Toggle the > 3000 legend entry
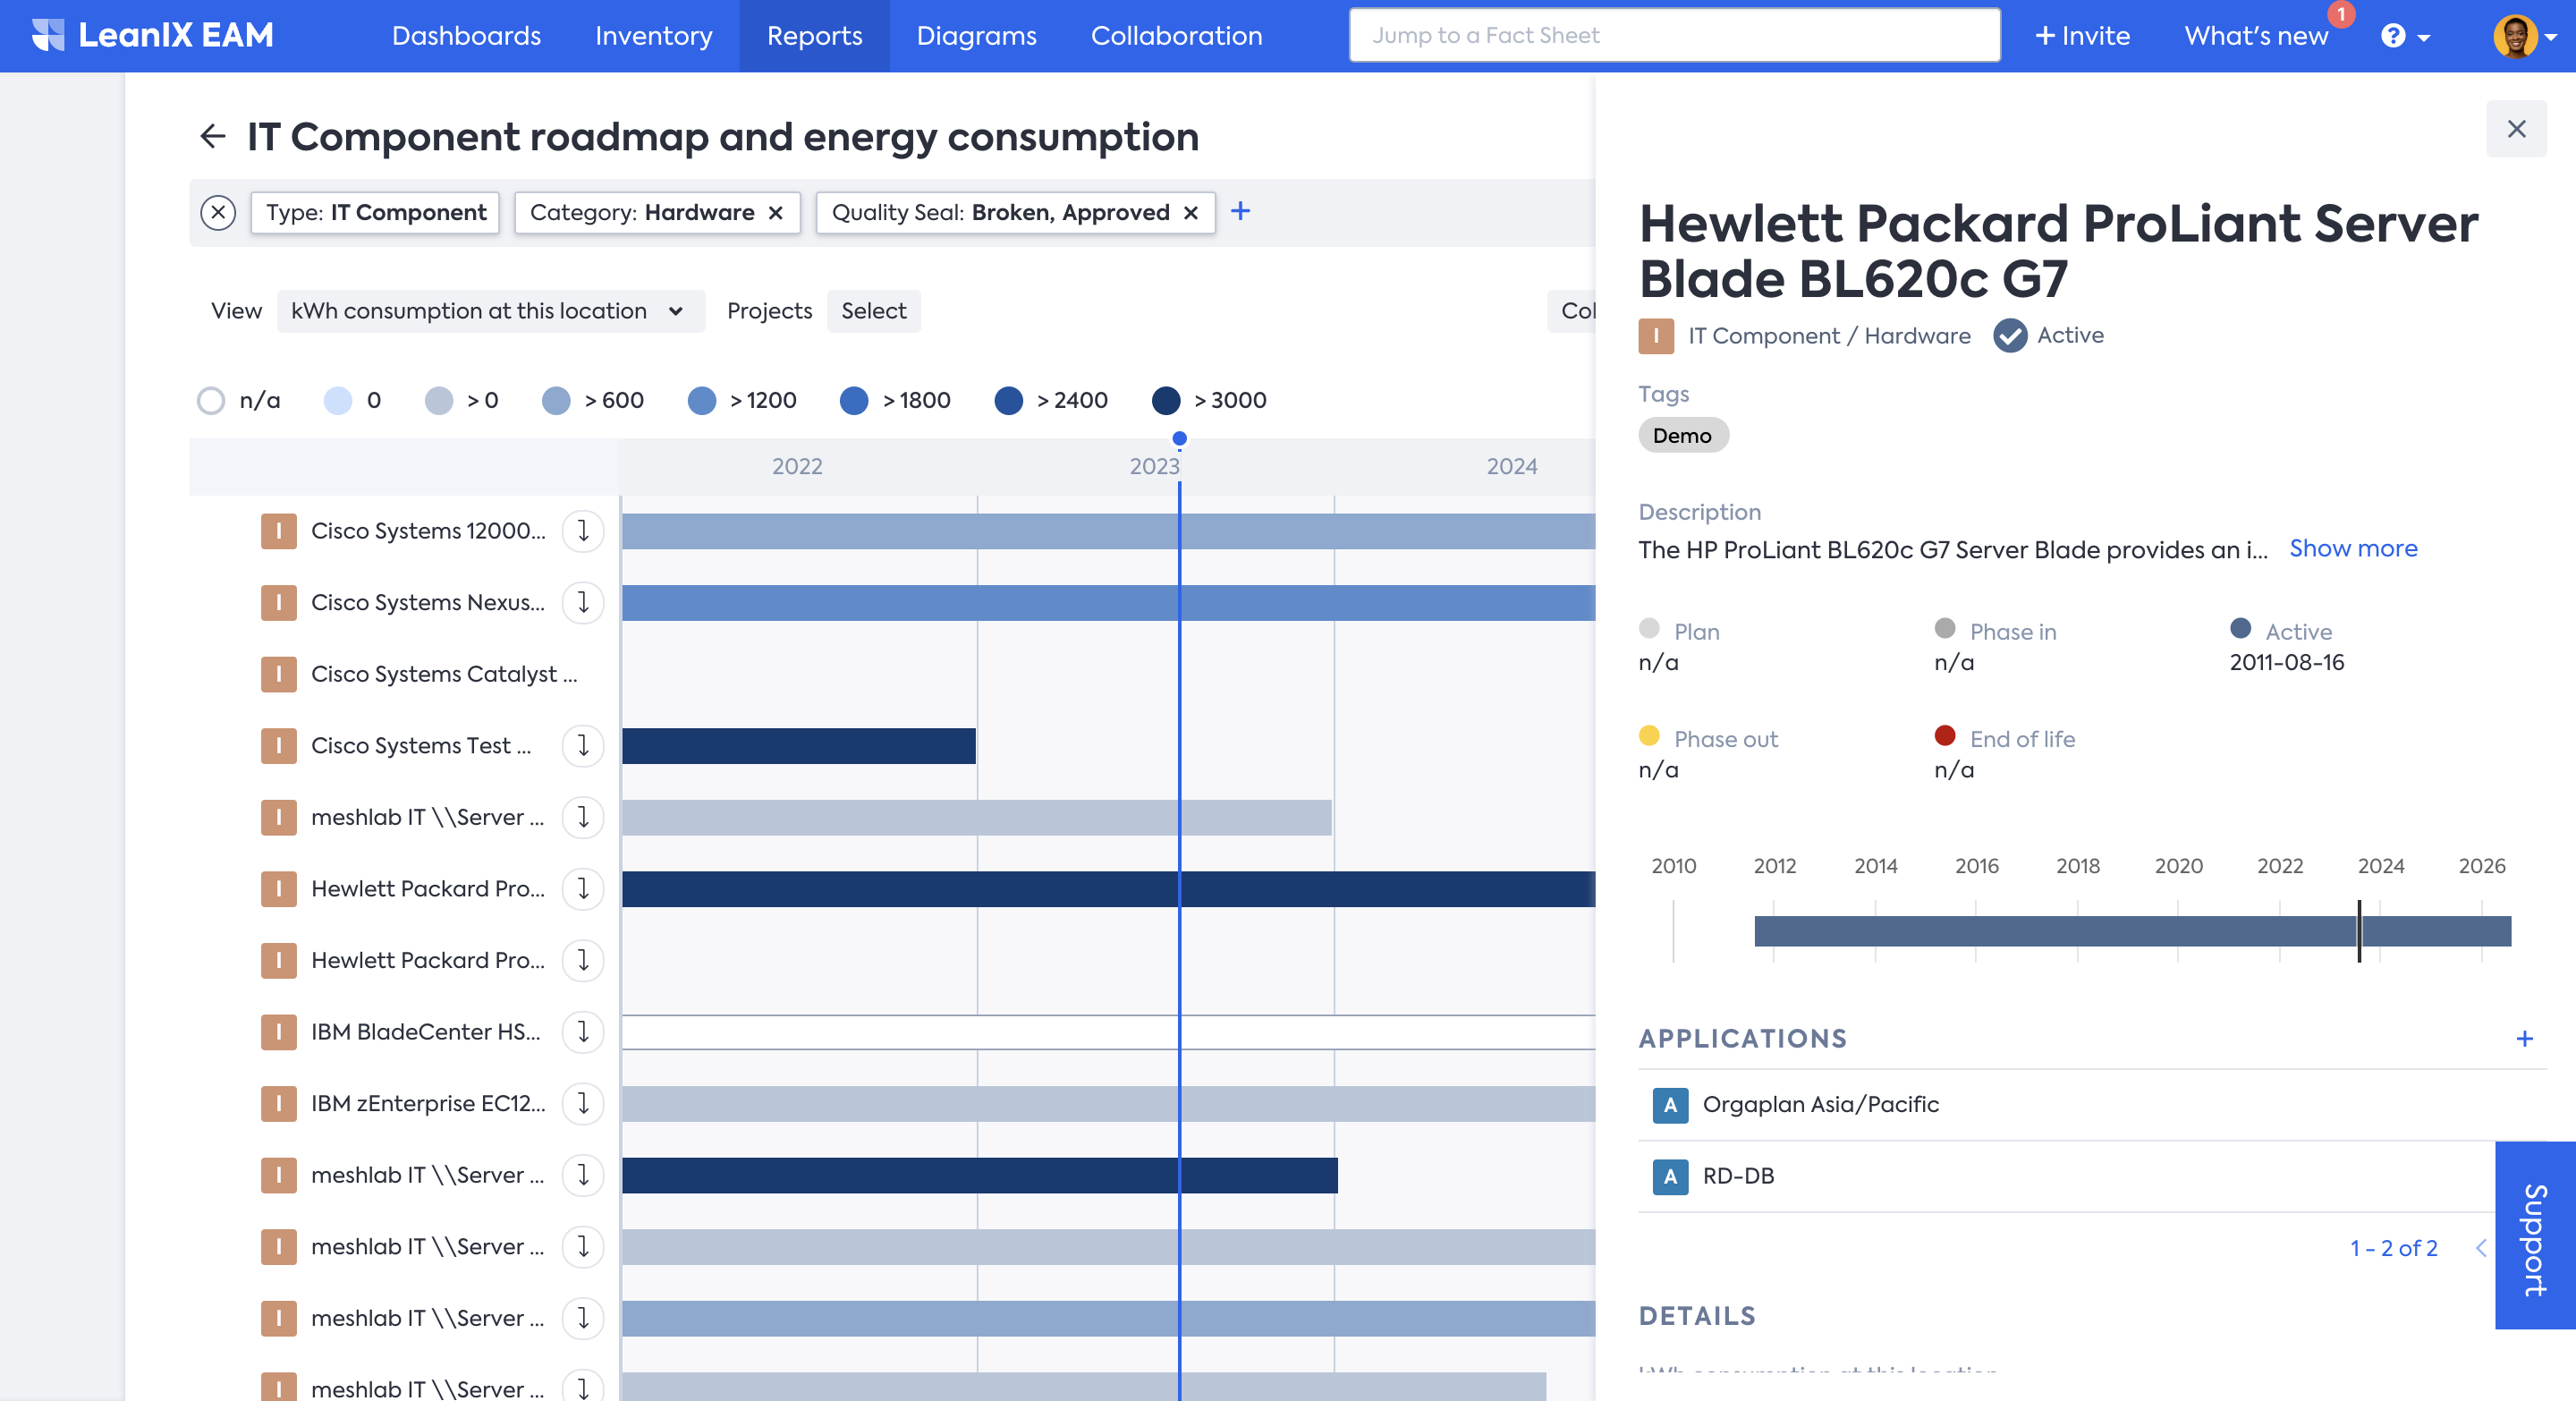Viewport: 2576px width, 1401px height. 1166,400
